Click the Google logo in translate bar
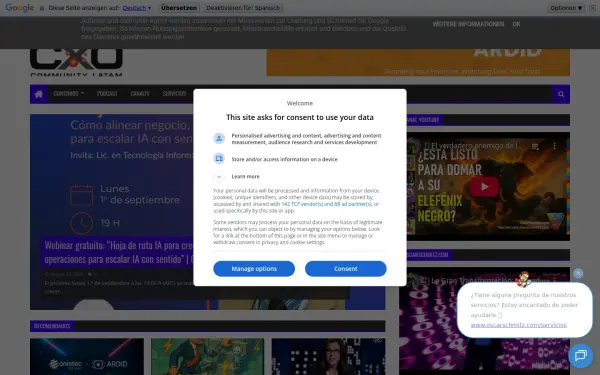 [20, 8]
